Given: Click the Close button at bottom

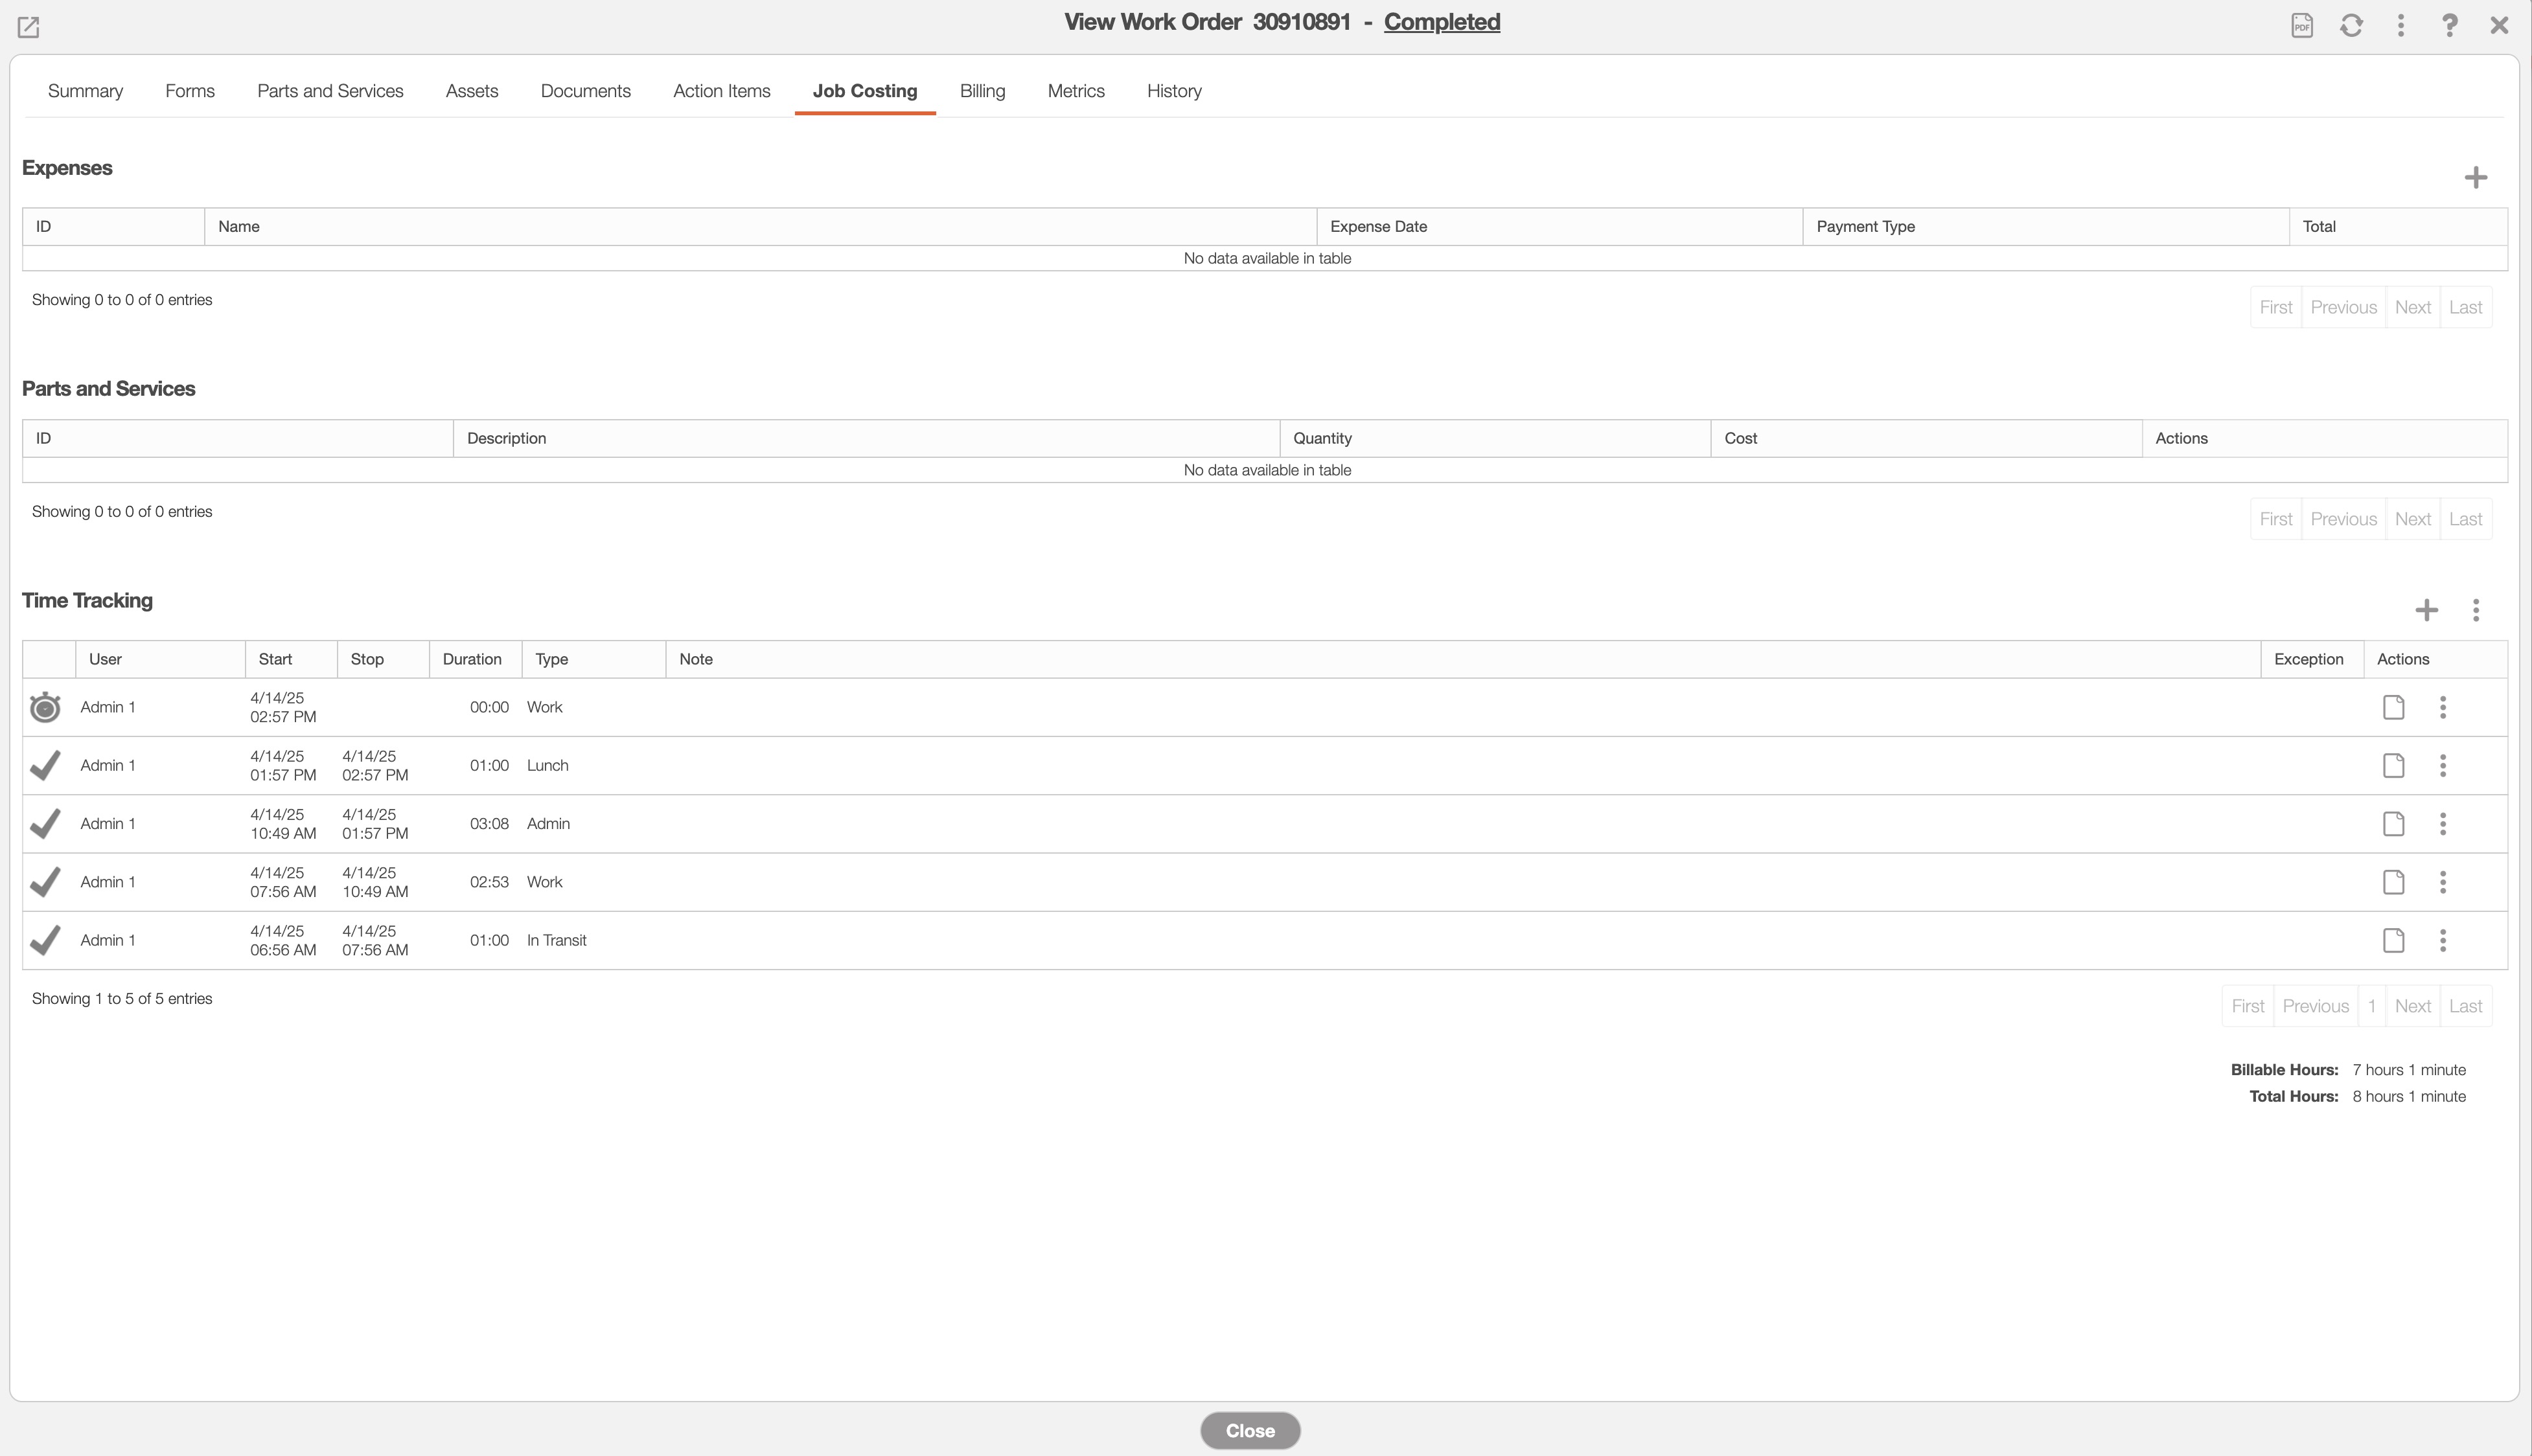Looking at the screenshot, I should 1250,1430.
